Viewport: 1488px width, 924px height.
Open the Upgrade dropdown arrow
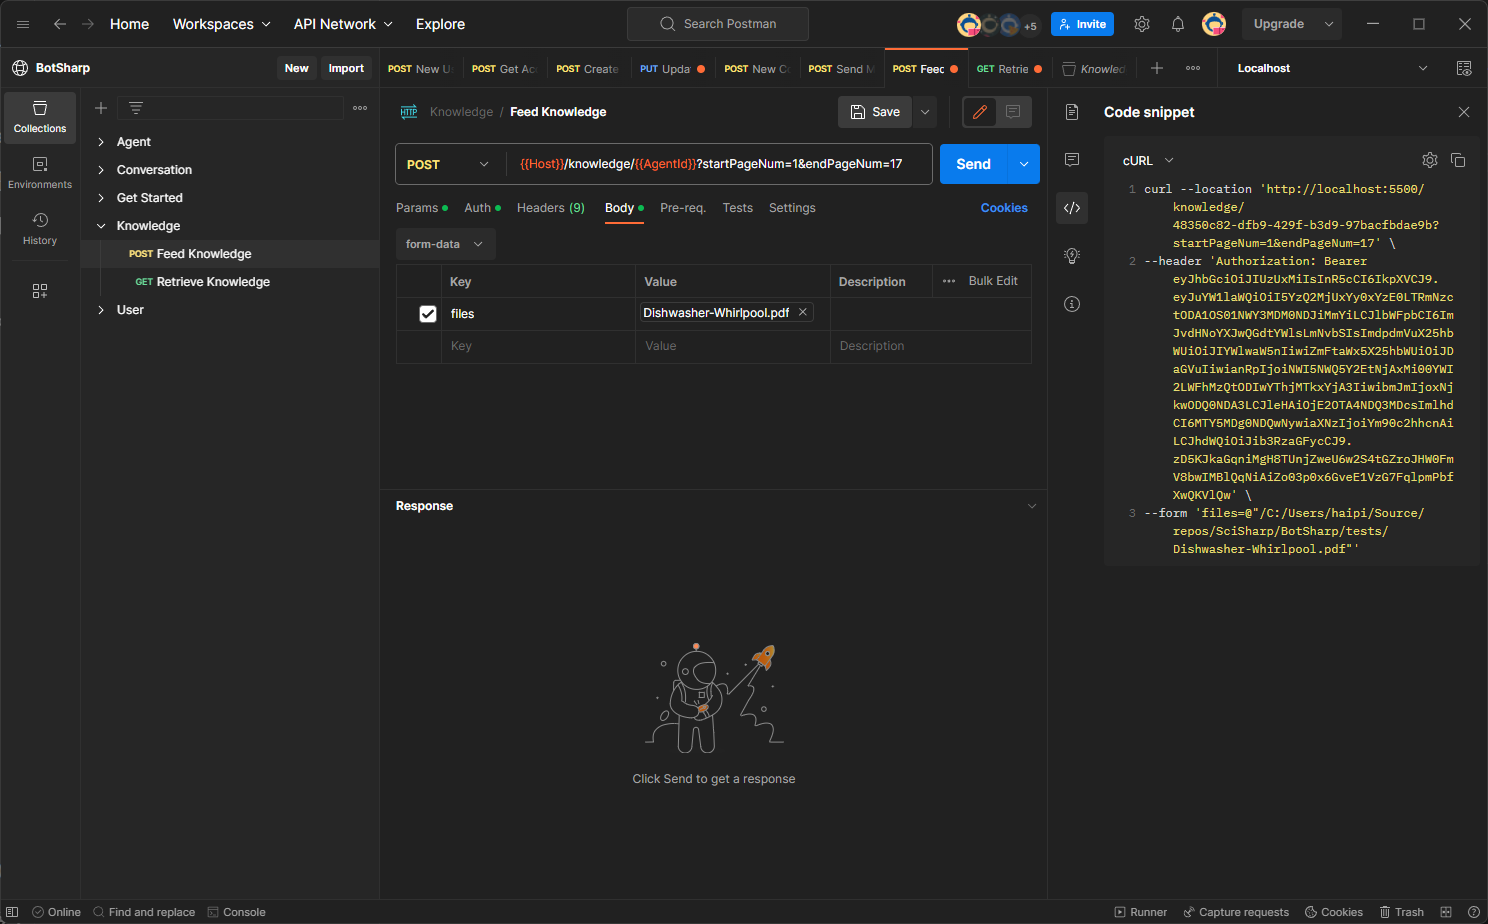(1329, 24)
